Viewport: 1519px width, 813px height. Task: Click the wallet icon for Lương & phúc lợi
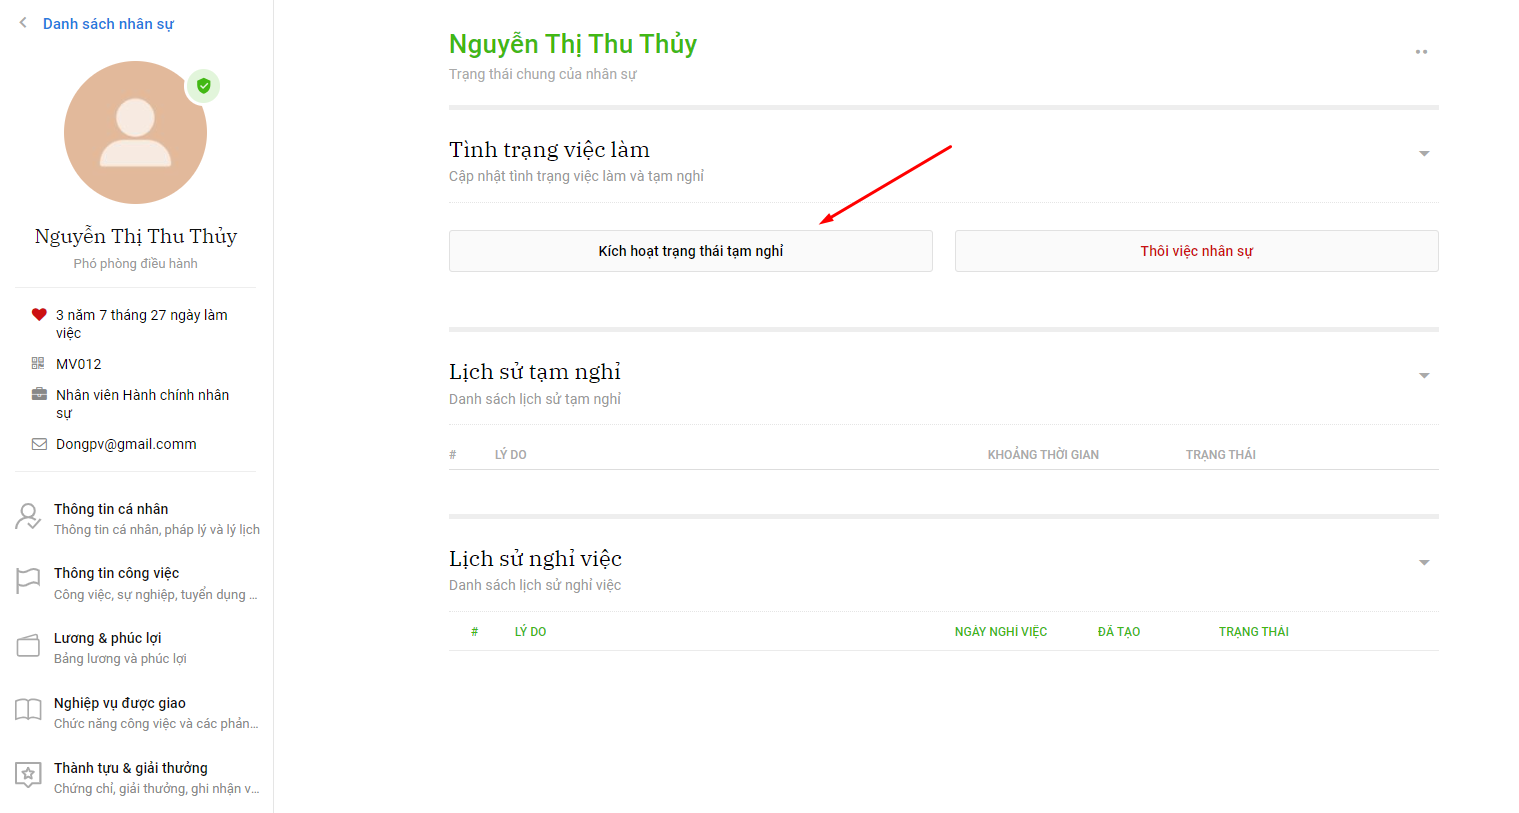[x=28, y=646]
